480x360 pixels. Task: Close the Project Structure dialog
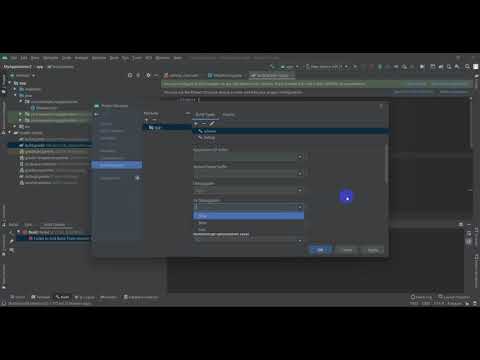point(381,106)
